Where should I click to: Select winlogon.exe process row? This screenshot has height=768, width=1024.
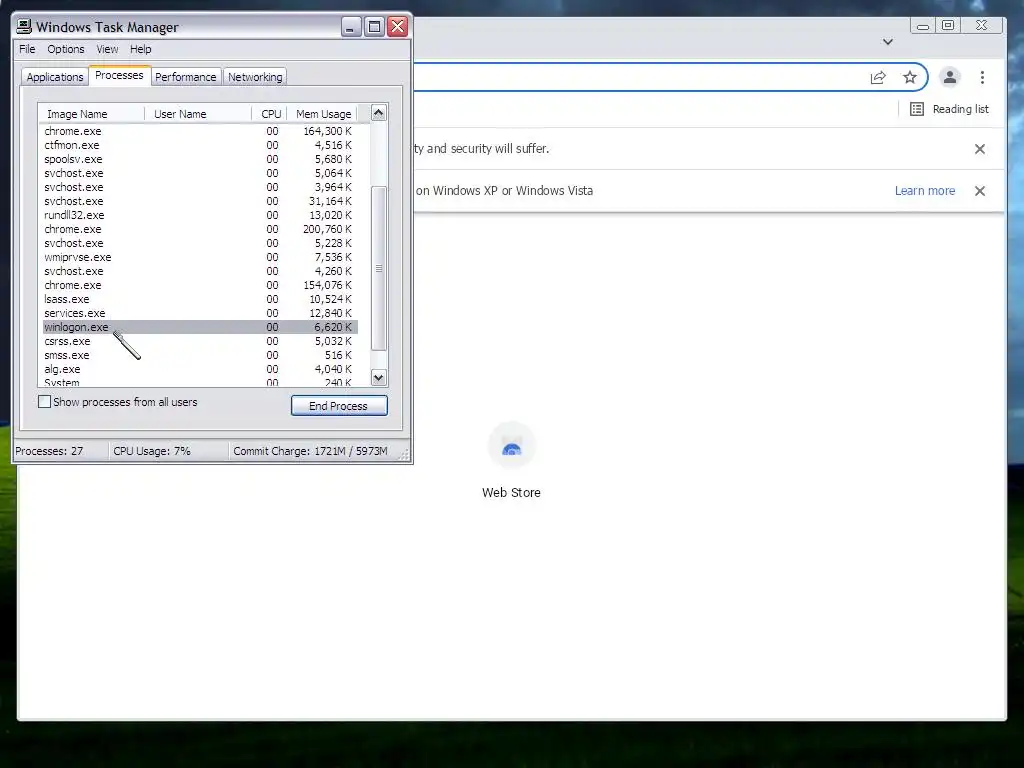point(199,327)
